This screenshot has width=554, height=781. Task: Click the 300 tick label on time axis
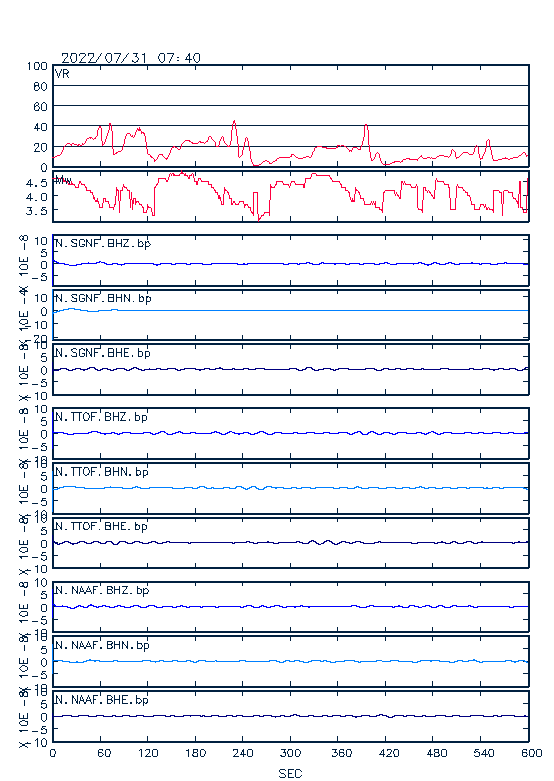tap(290, 753)
